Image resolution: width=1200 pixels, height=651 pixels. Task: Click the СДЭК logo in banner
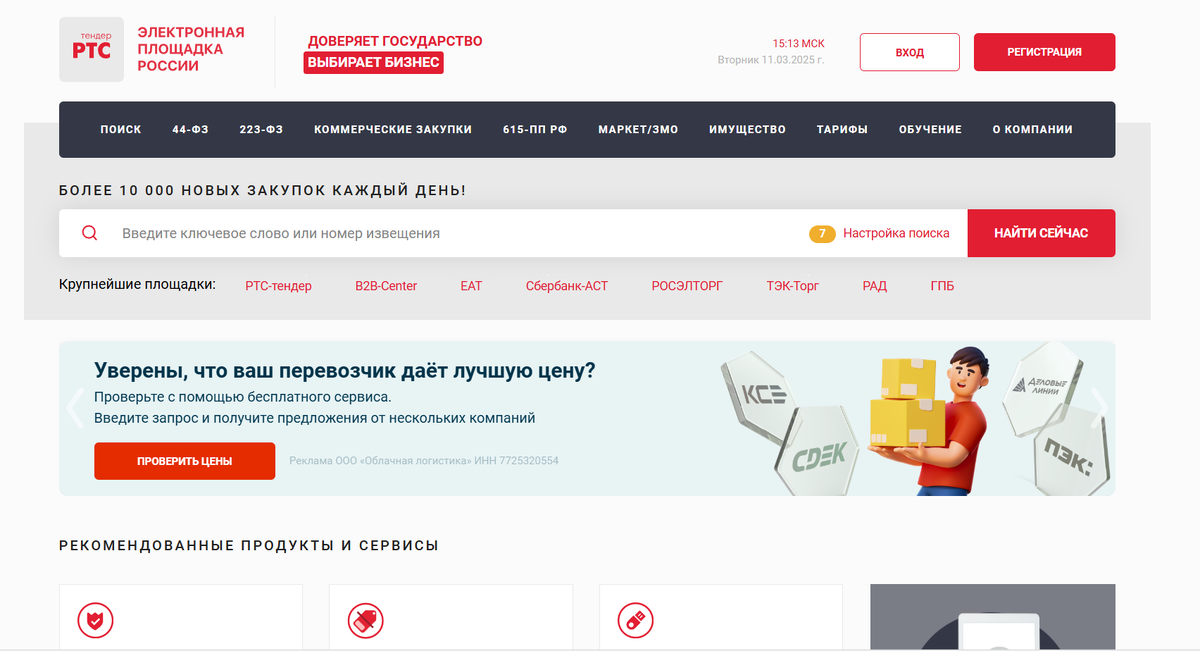[819, 459]
